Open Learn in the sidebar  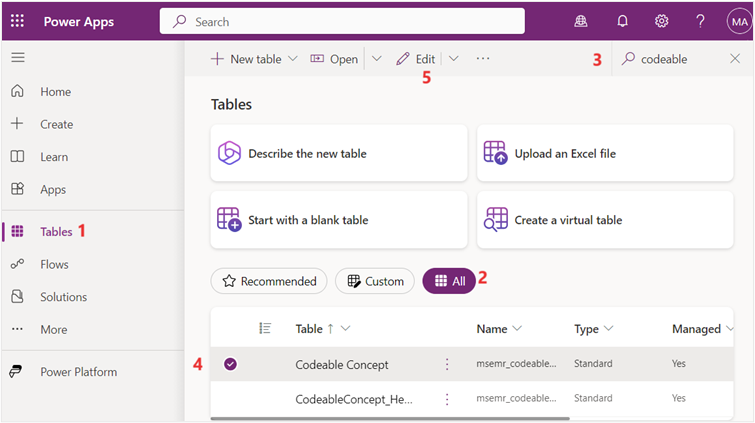(x=54, y=157)
